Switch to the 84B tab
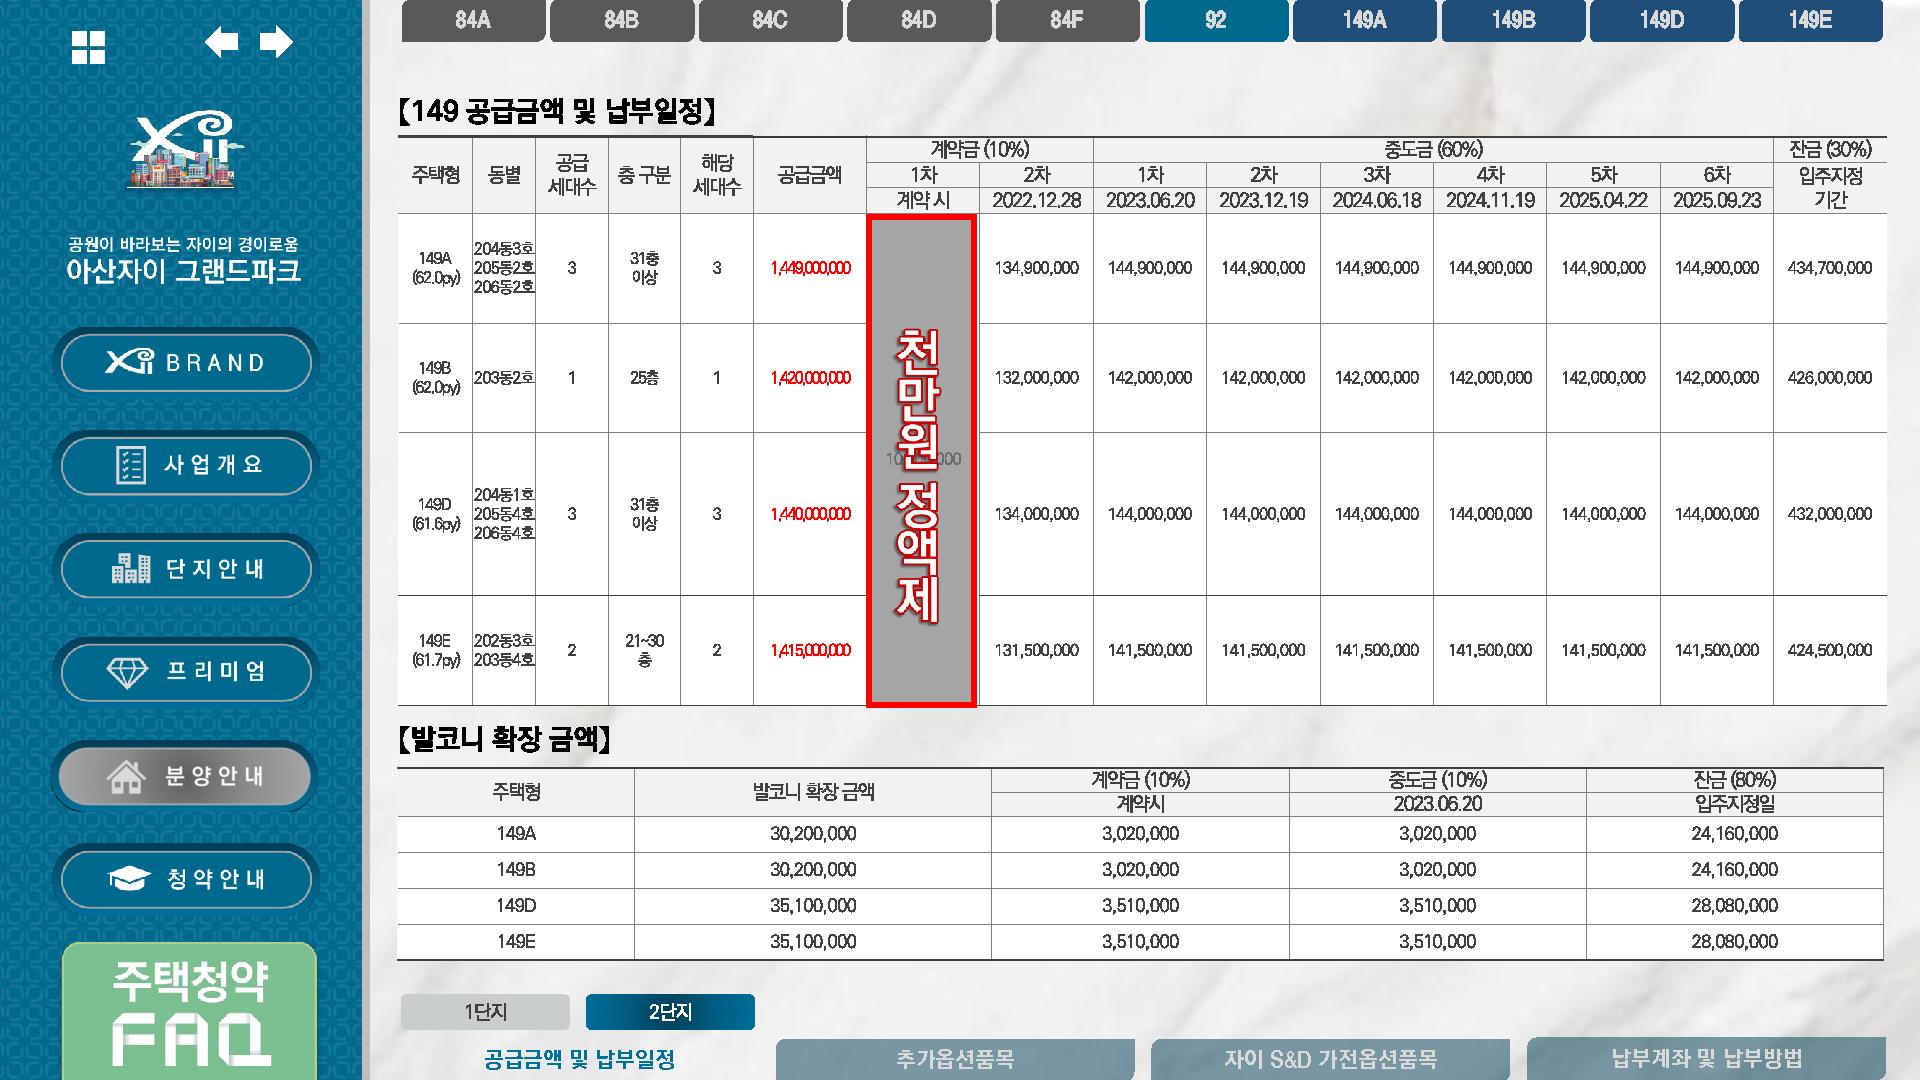This screenshot has height=1080, width=1920. (x=622, y=20)
